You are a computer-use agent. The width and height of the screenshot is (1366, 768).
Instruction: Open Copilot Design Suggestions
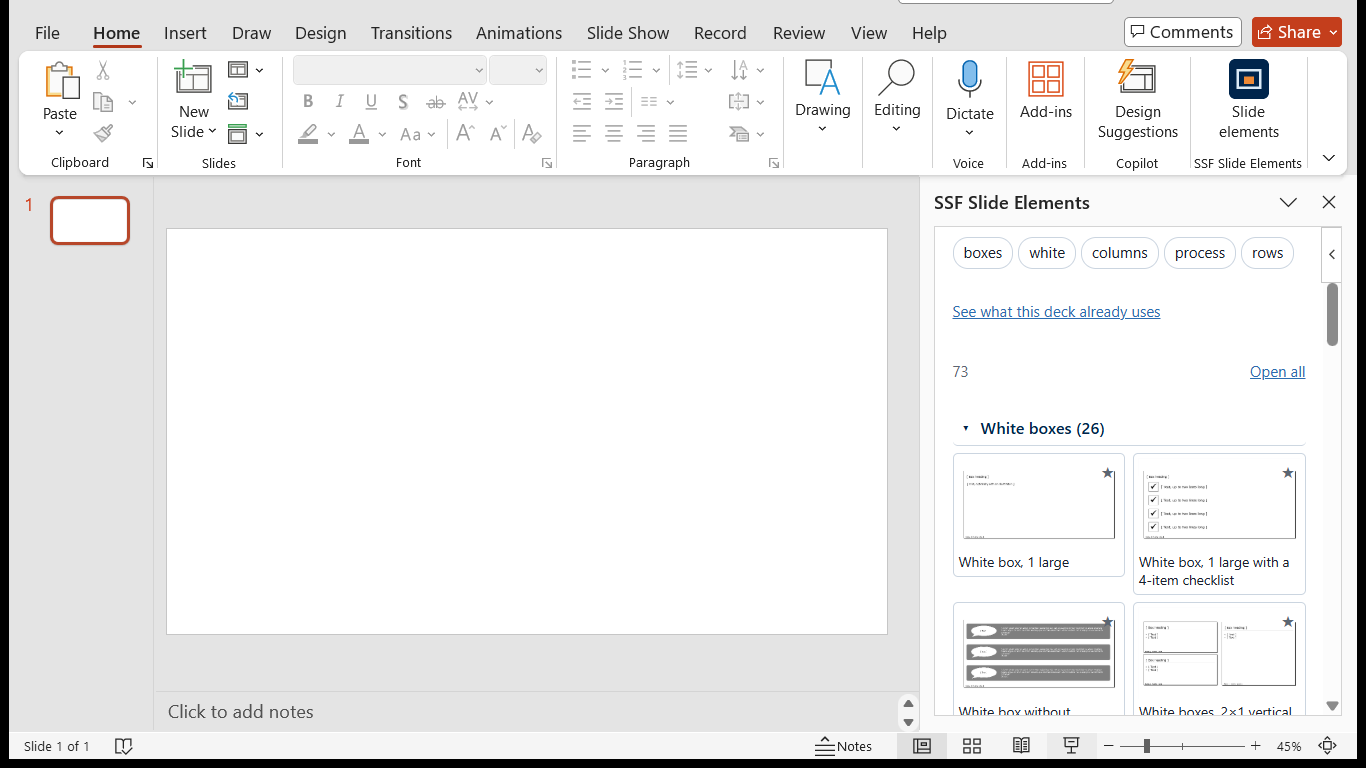click(x=1137, y=99)
